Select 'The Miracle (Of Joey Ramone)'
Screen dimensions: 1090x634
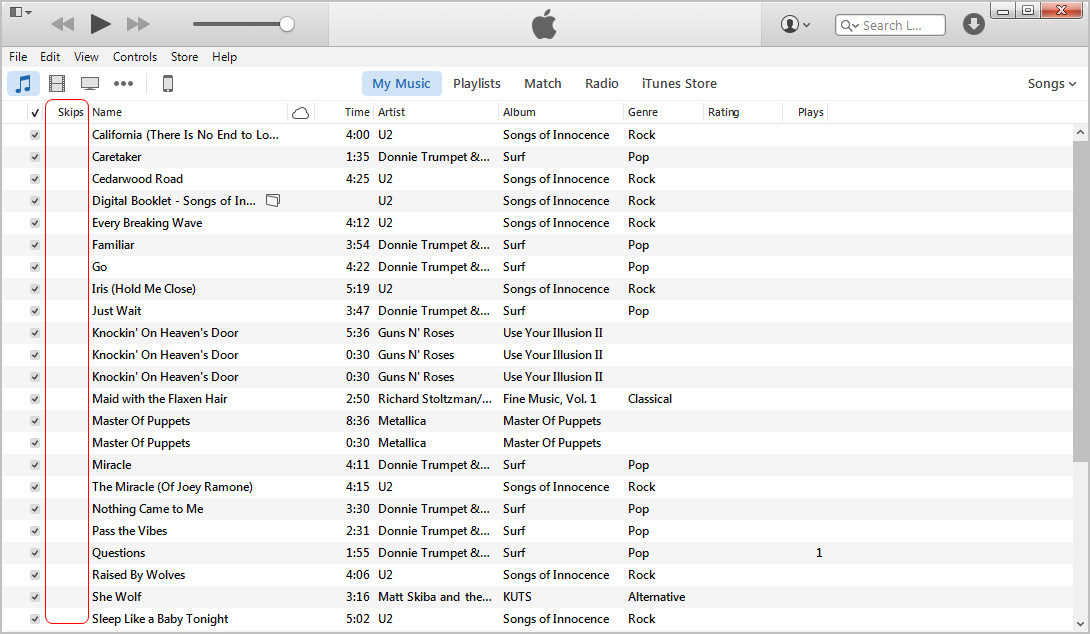pos(172,487)
